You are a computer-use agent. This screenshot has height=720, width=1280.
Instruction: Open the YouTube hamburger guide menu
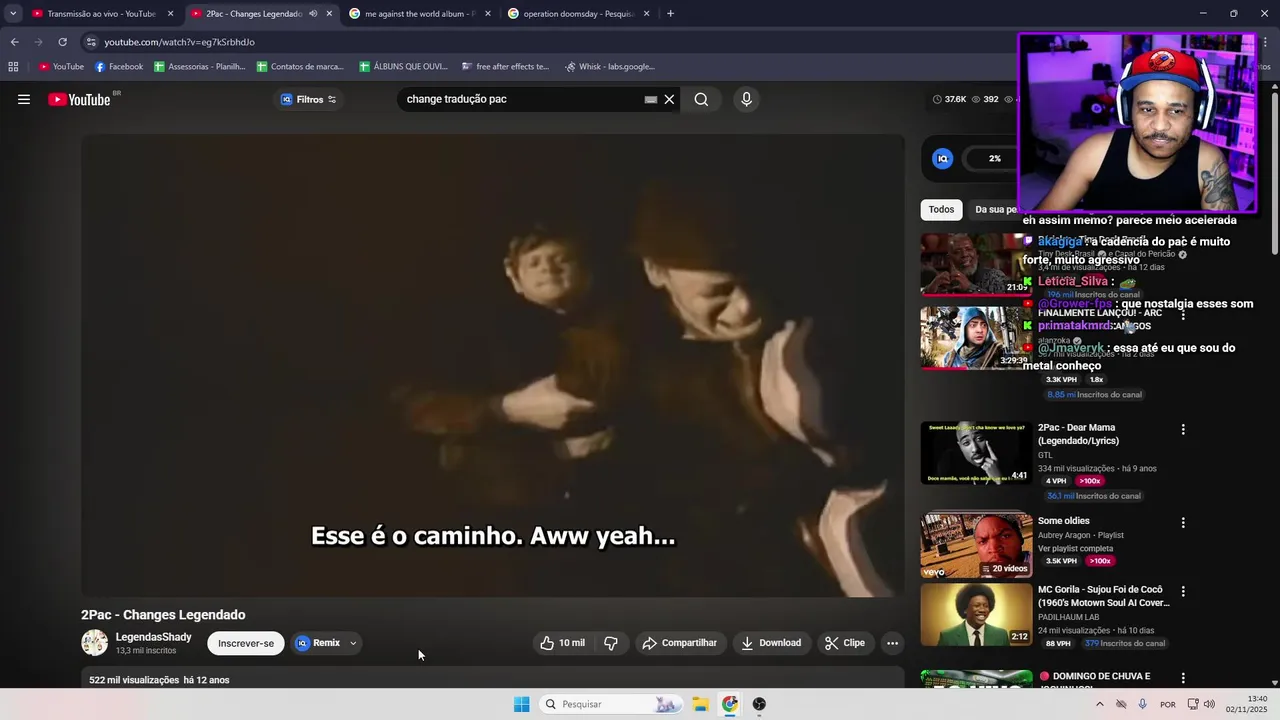click(24, 99)
